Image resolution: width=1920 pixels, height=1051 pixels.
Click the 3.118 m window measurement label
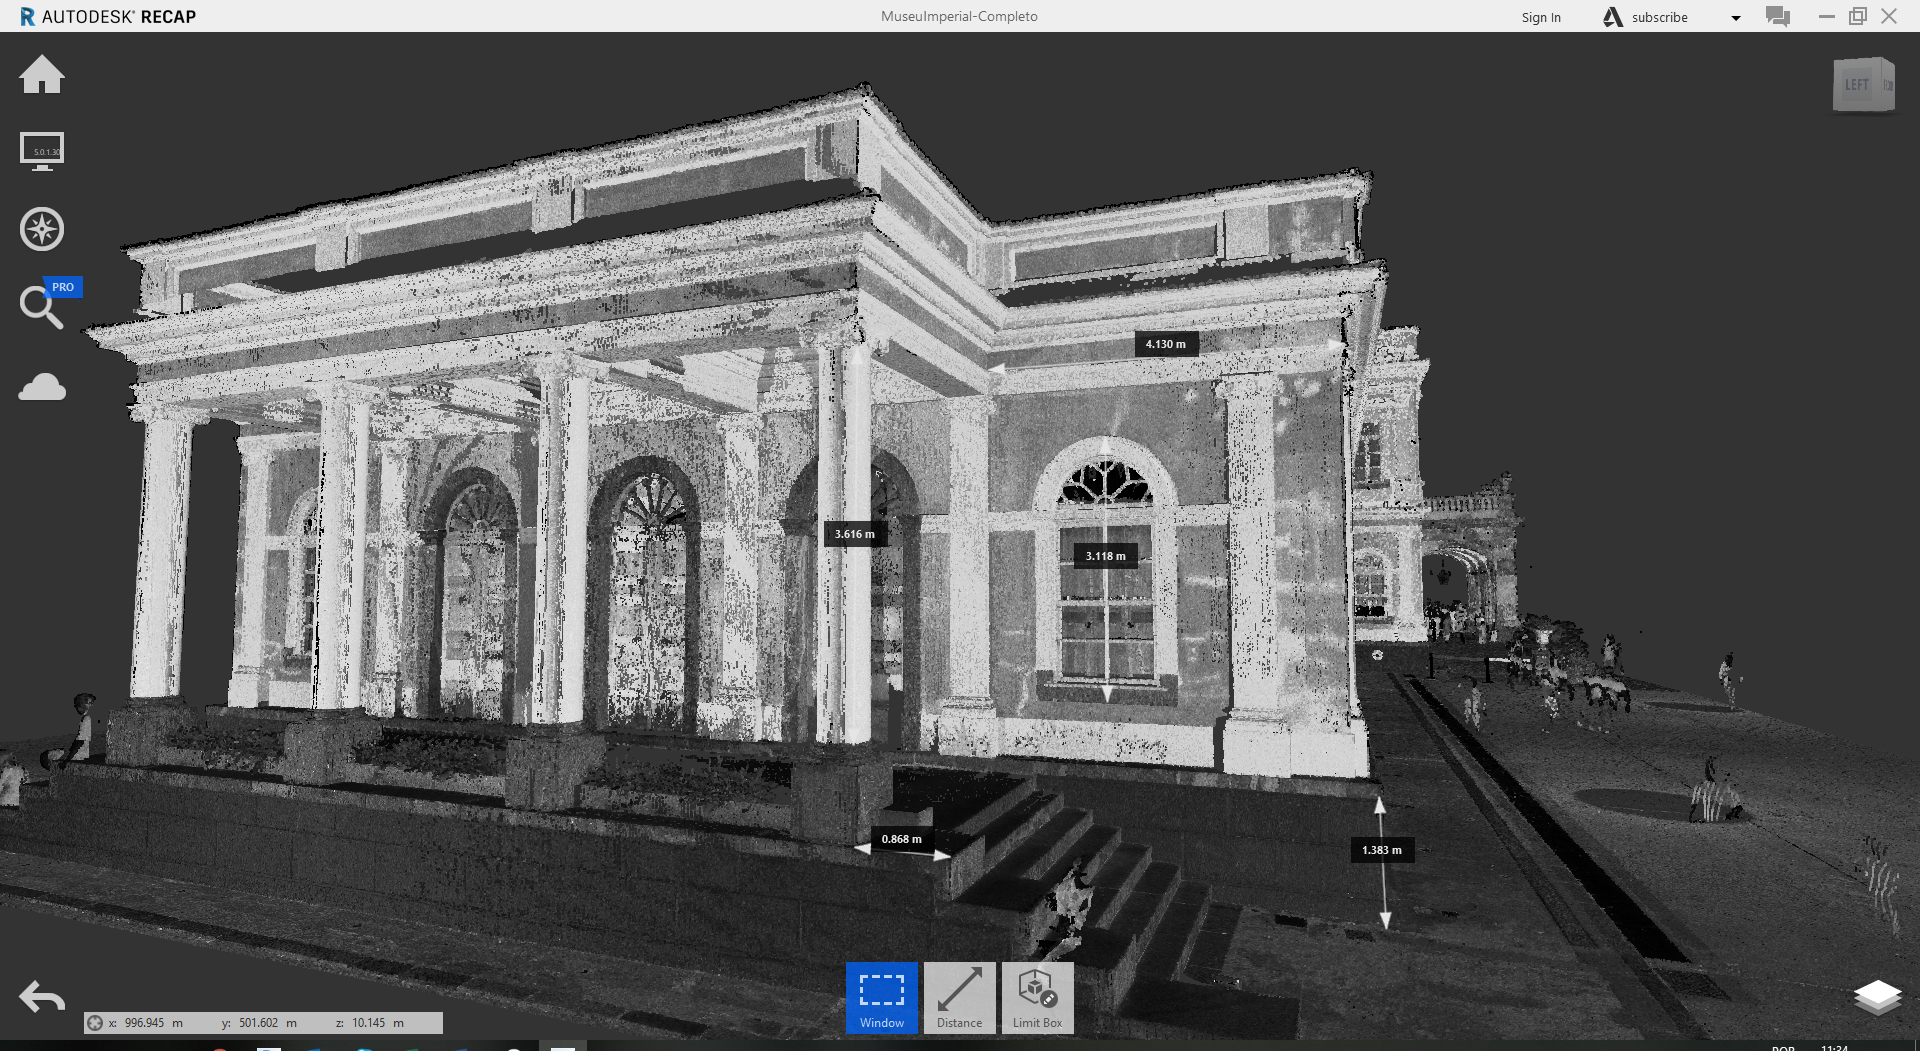coord(1105,556)
